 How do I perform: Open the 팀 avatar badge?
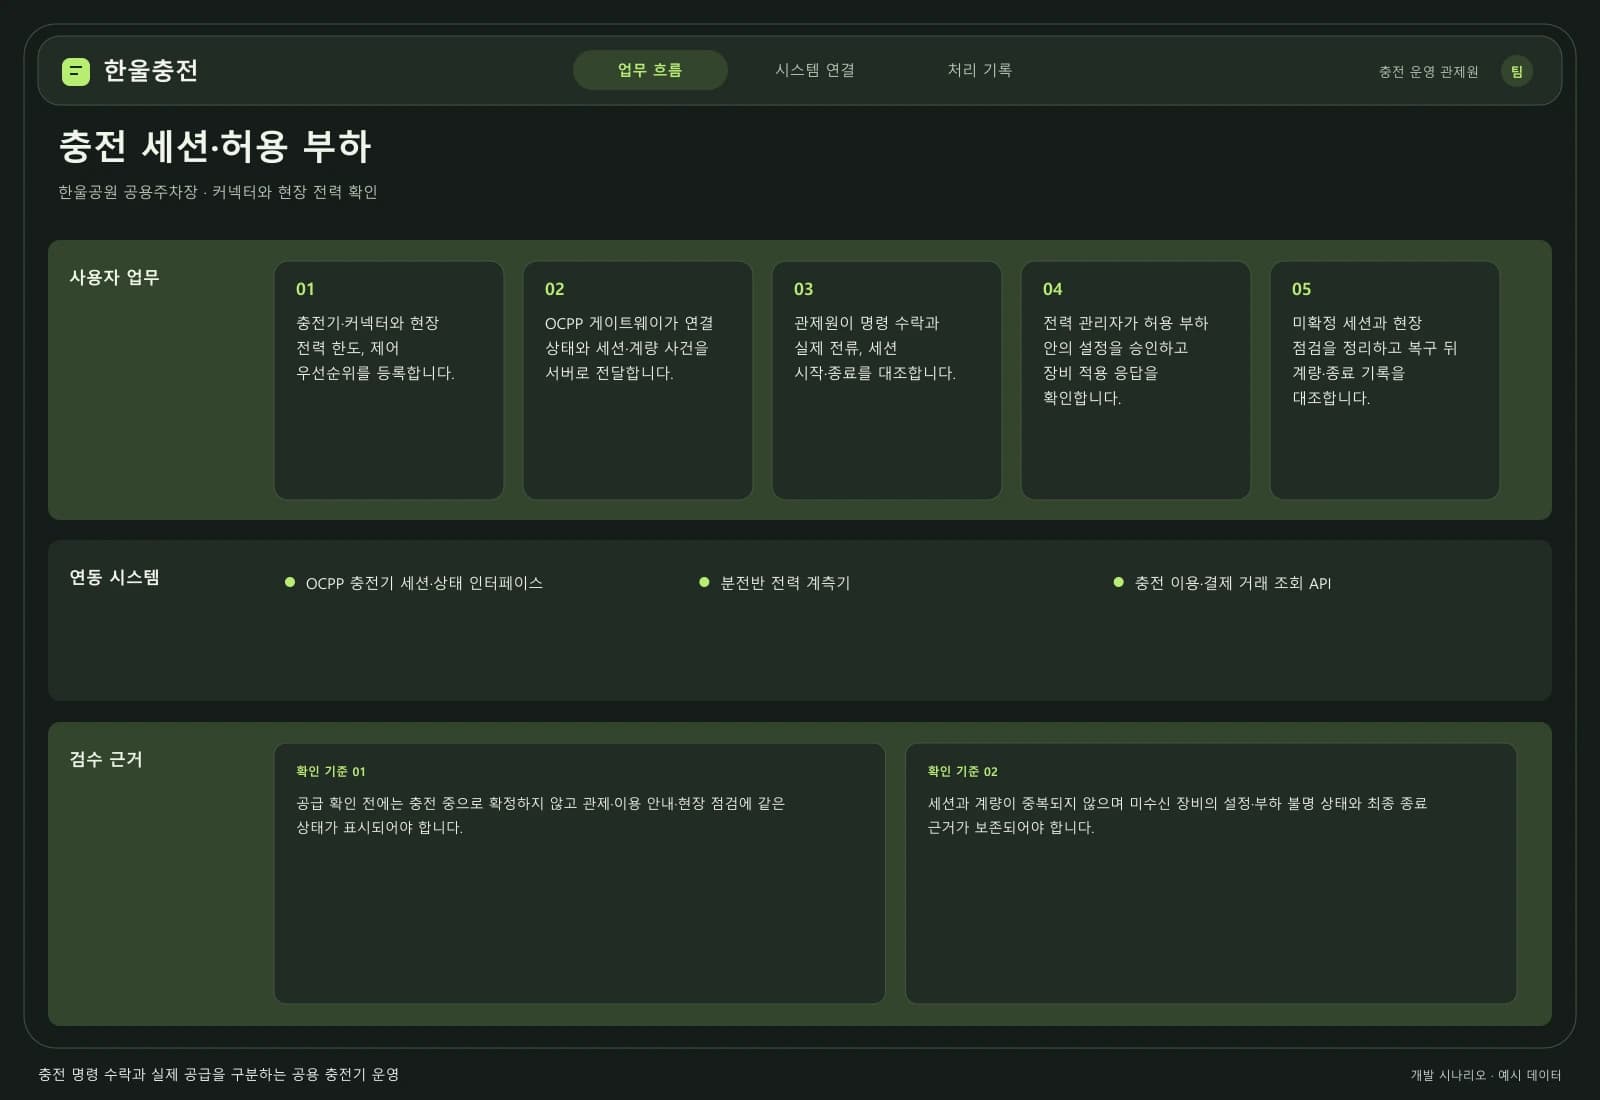[1516, 71]
